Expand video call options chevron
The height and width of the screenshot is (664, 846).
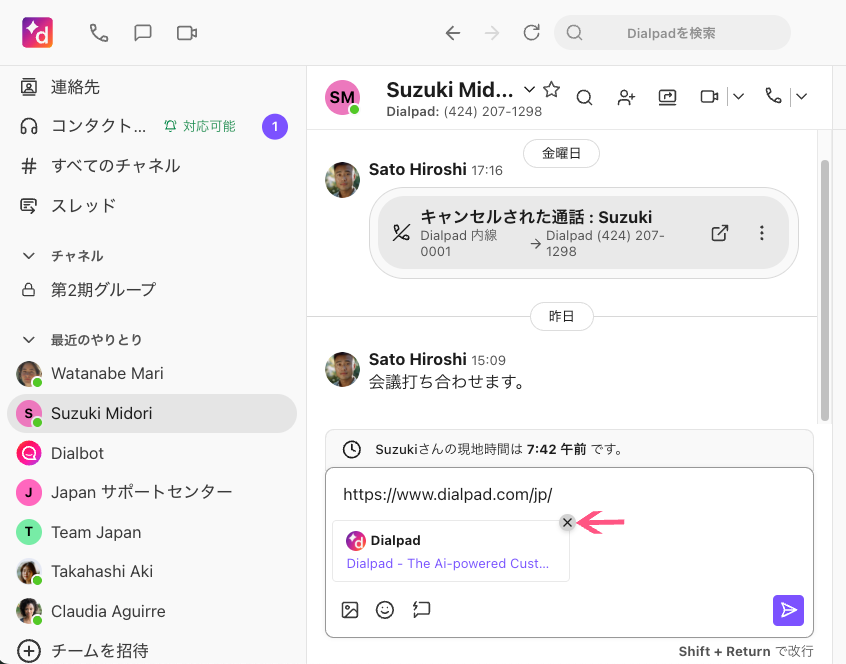[739, 97]
